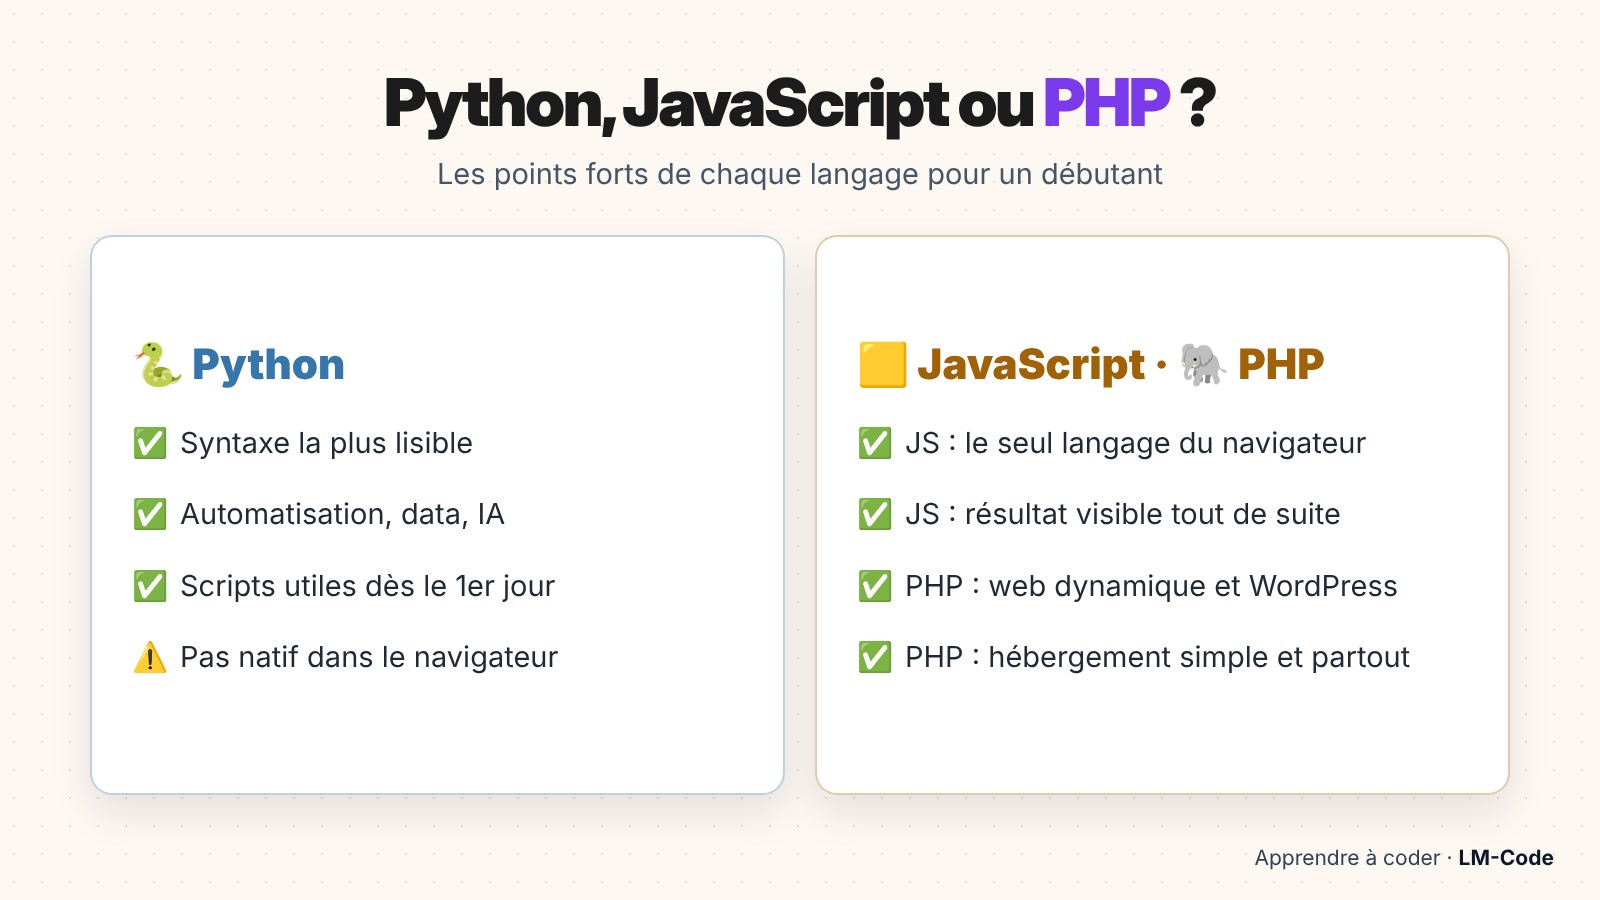Click the checkmark beside 'PHP : web dynamique et WordPress'
Image resolution: width=1600 pixels, height=900 pixels.
point(875,586)
